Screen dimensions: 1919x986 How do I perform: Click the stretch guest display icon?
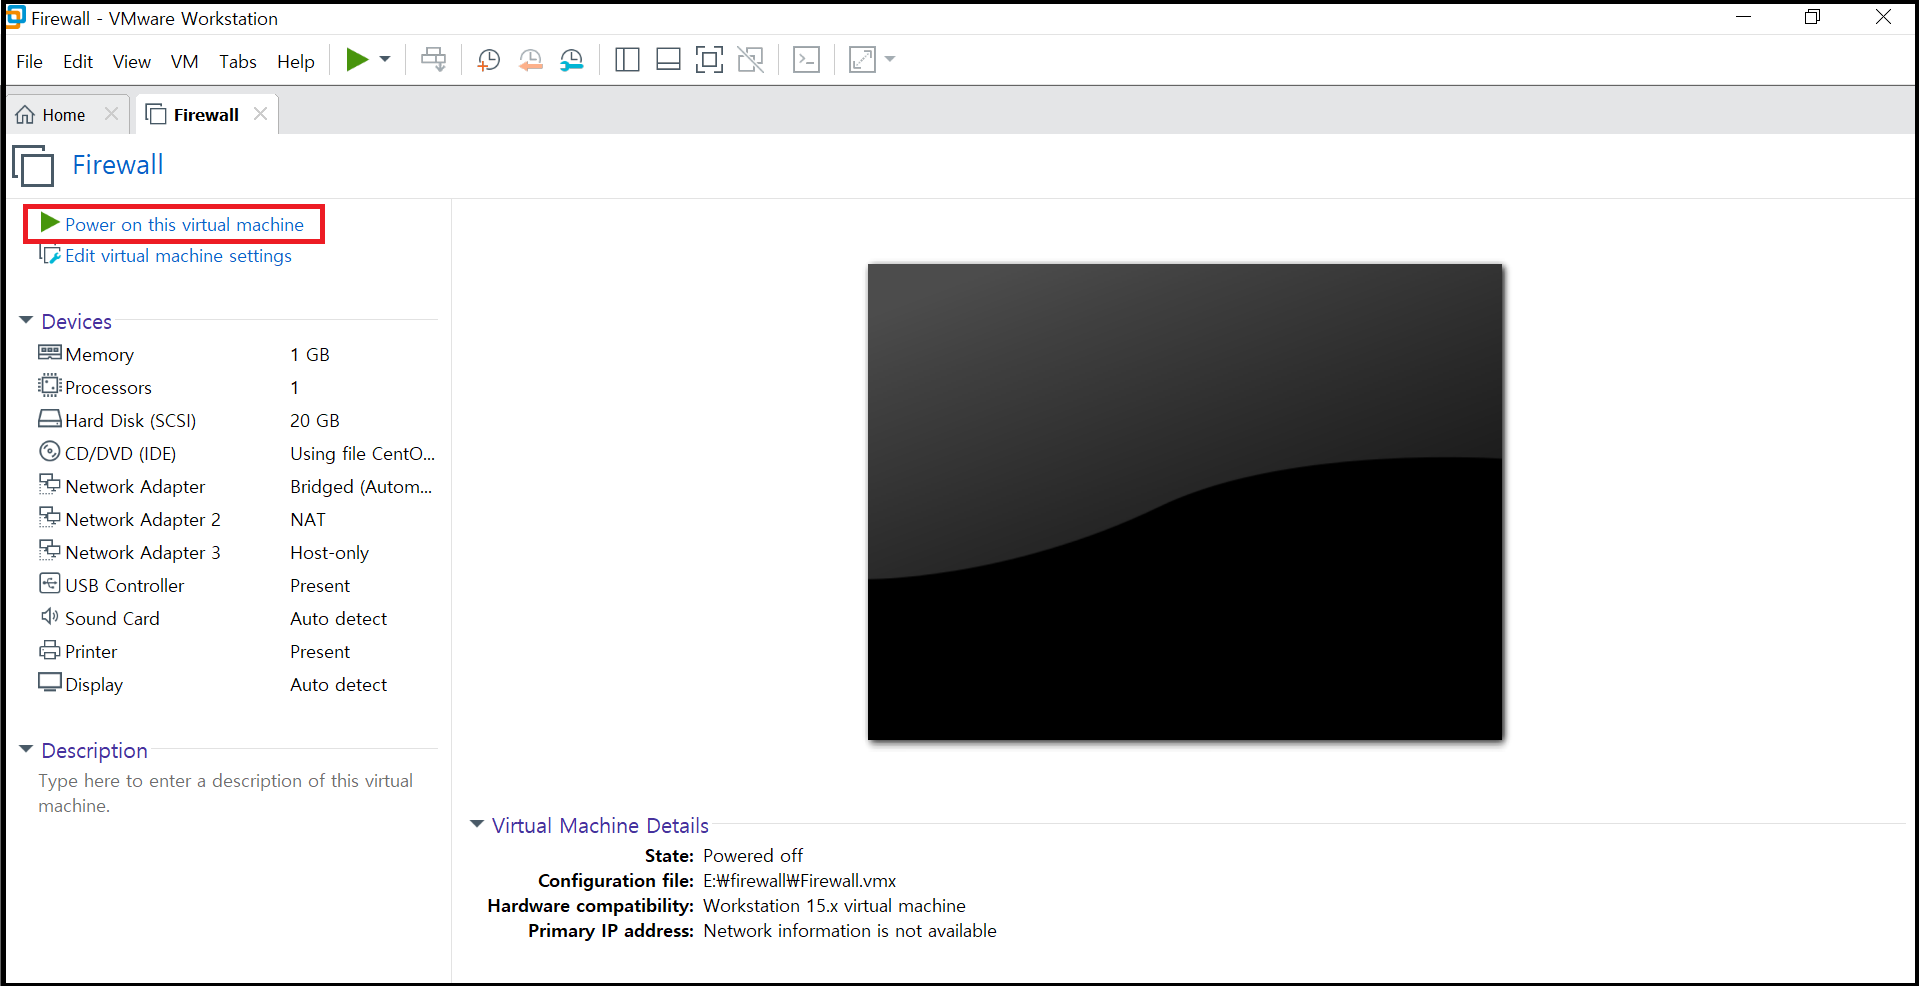pyautogui.click(x=862, y=60)
